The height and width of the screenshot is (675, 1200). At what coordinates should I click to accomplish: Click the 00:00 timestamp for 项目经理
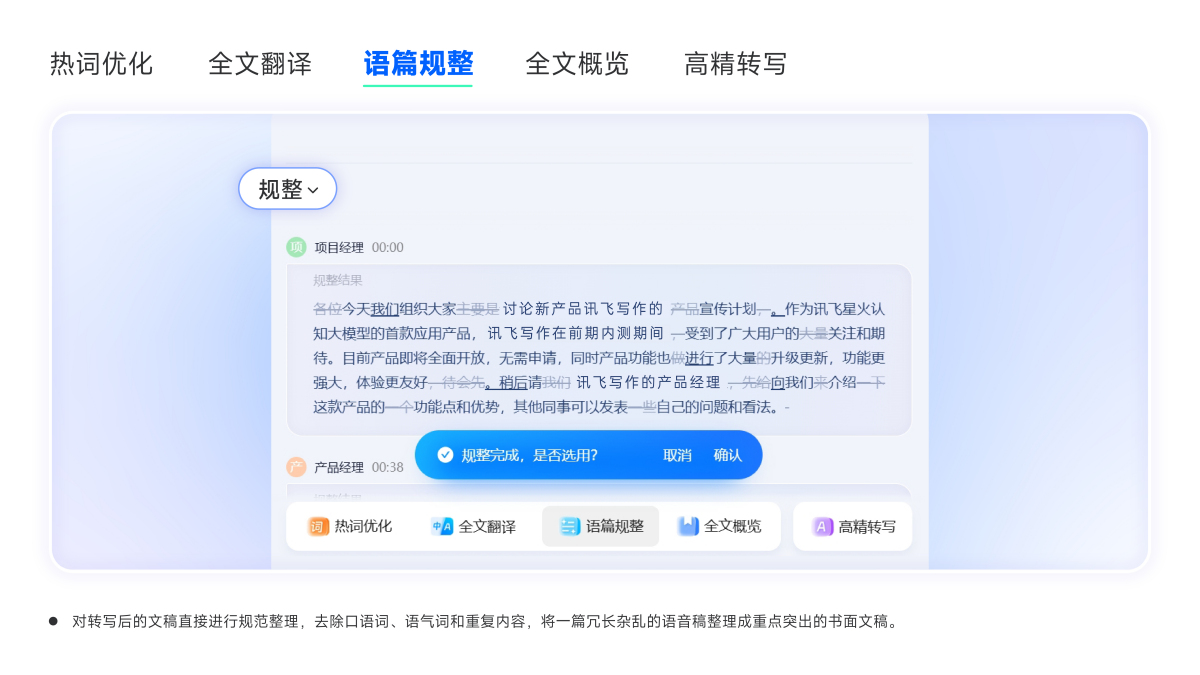pyautogui.click(x=390, y=247)
